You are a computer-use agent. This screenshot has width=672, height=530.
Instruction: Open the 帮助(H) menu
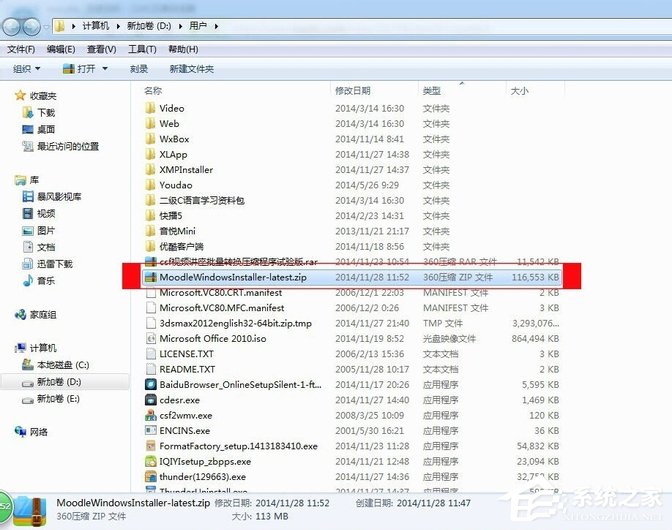click(x=183, y=50)
